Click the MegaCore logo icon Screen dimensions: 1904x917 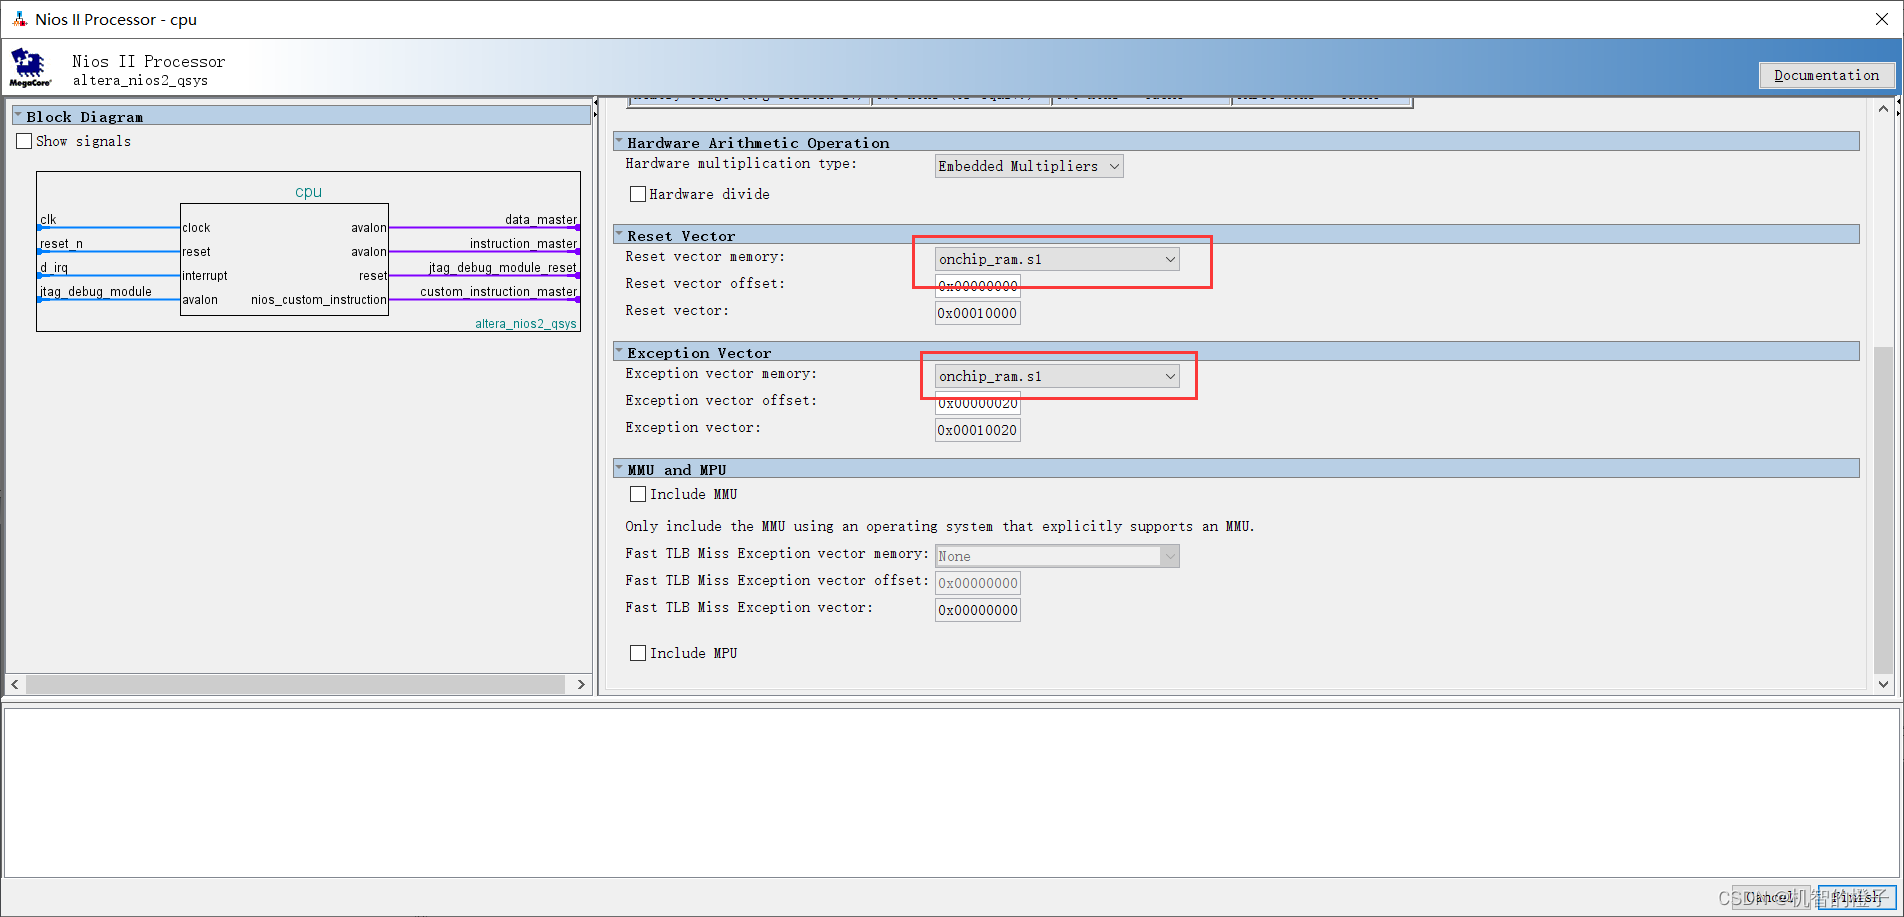click(30, 68)
